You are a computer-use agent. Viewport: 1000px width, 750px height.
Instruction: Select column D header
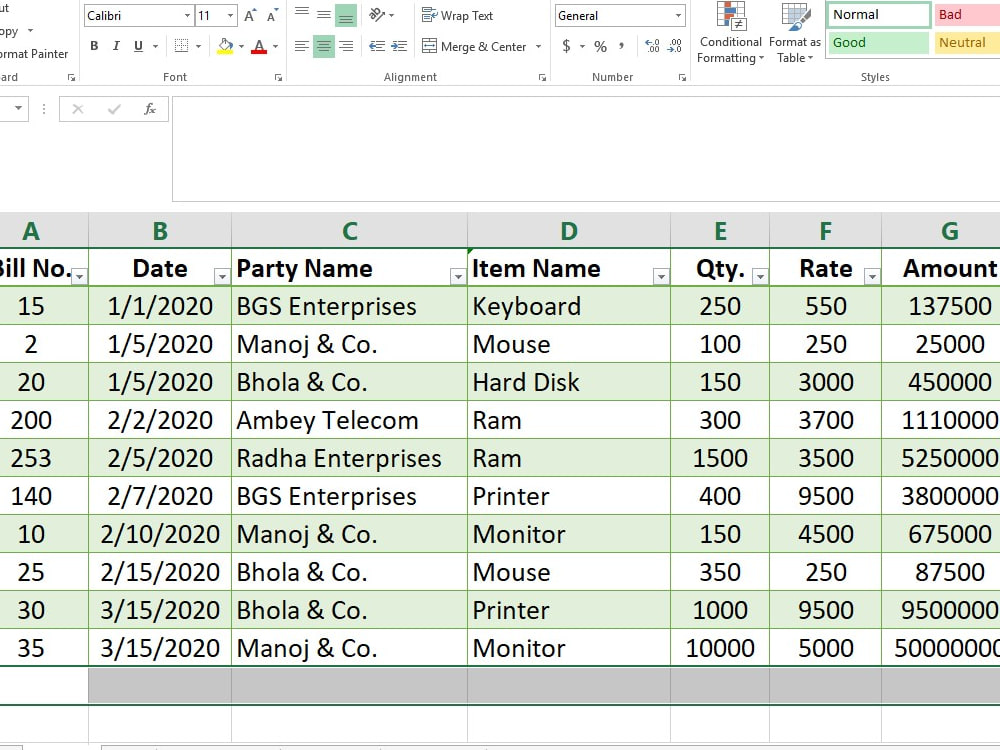pos(569,230)
